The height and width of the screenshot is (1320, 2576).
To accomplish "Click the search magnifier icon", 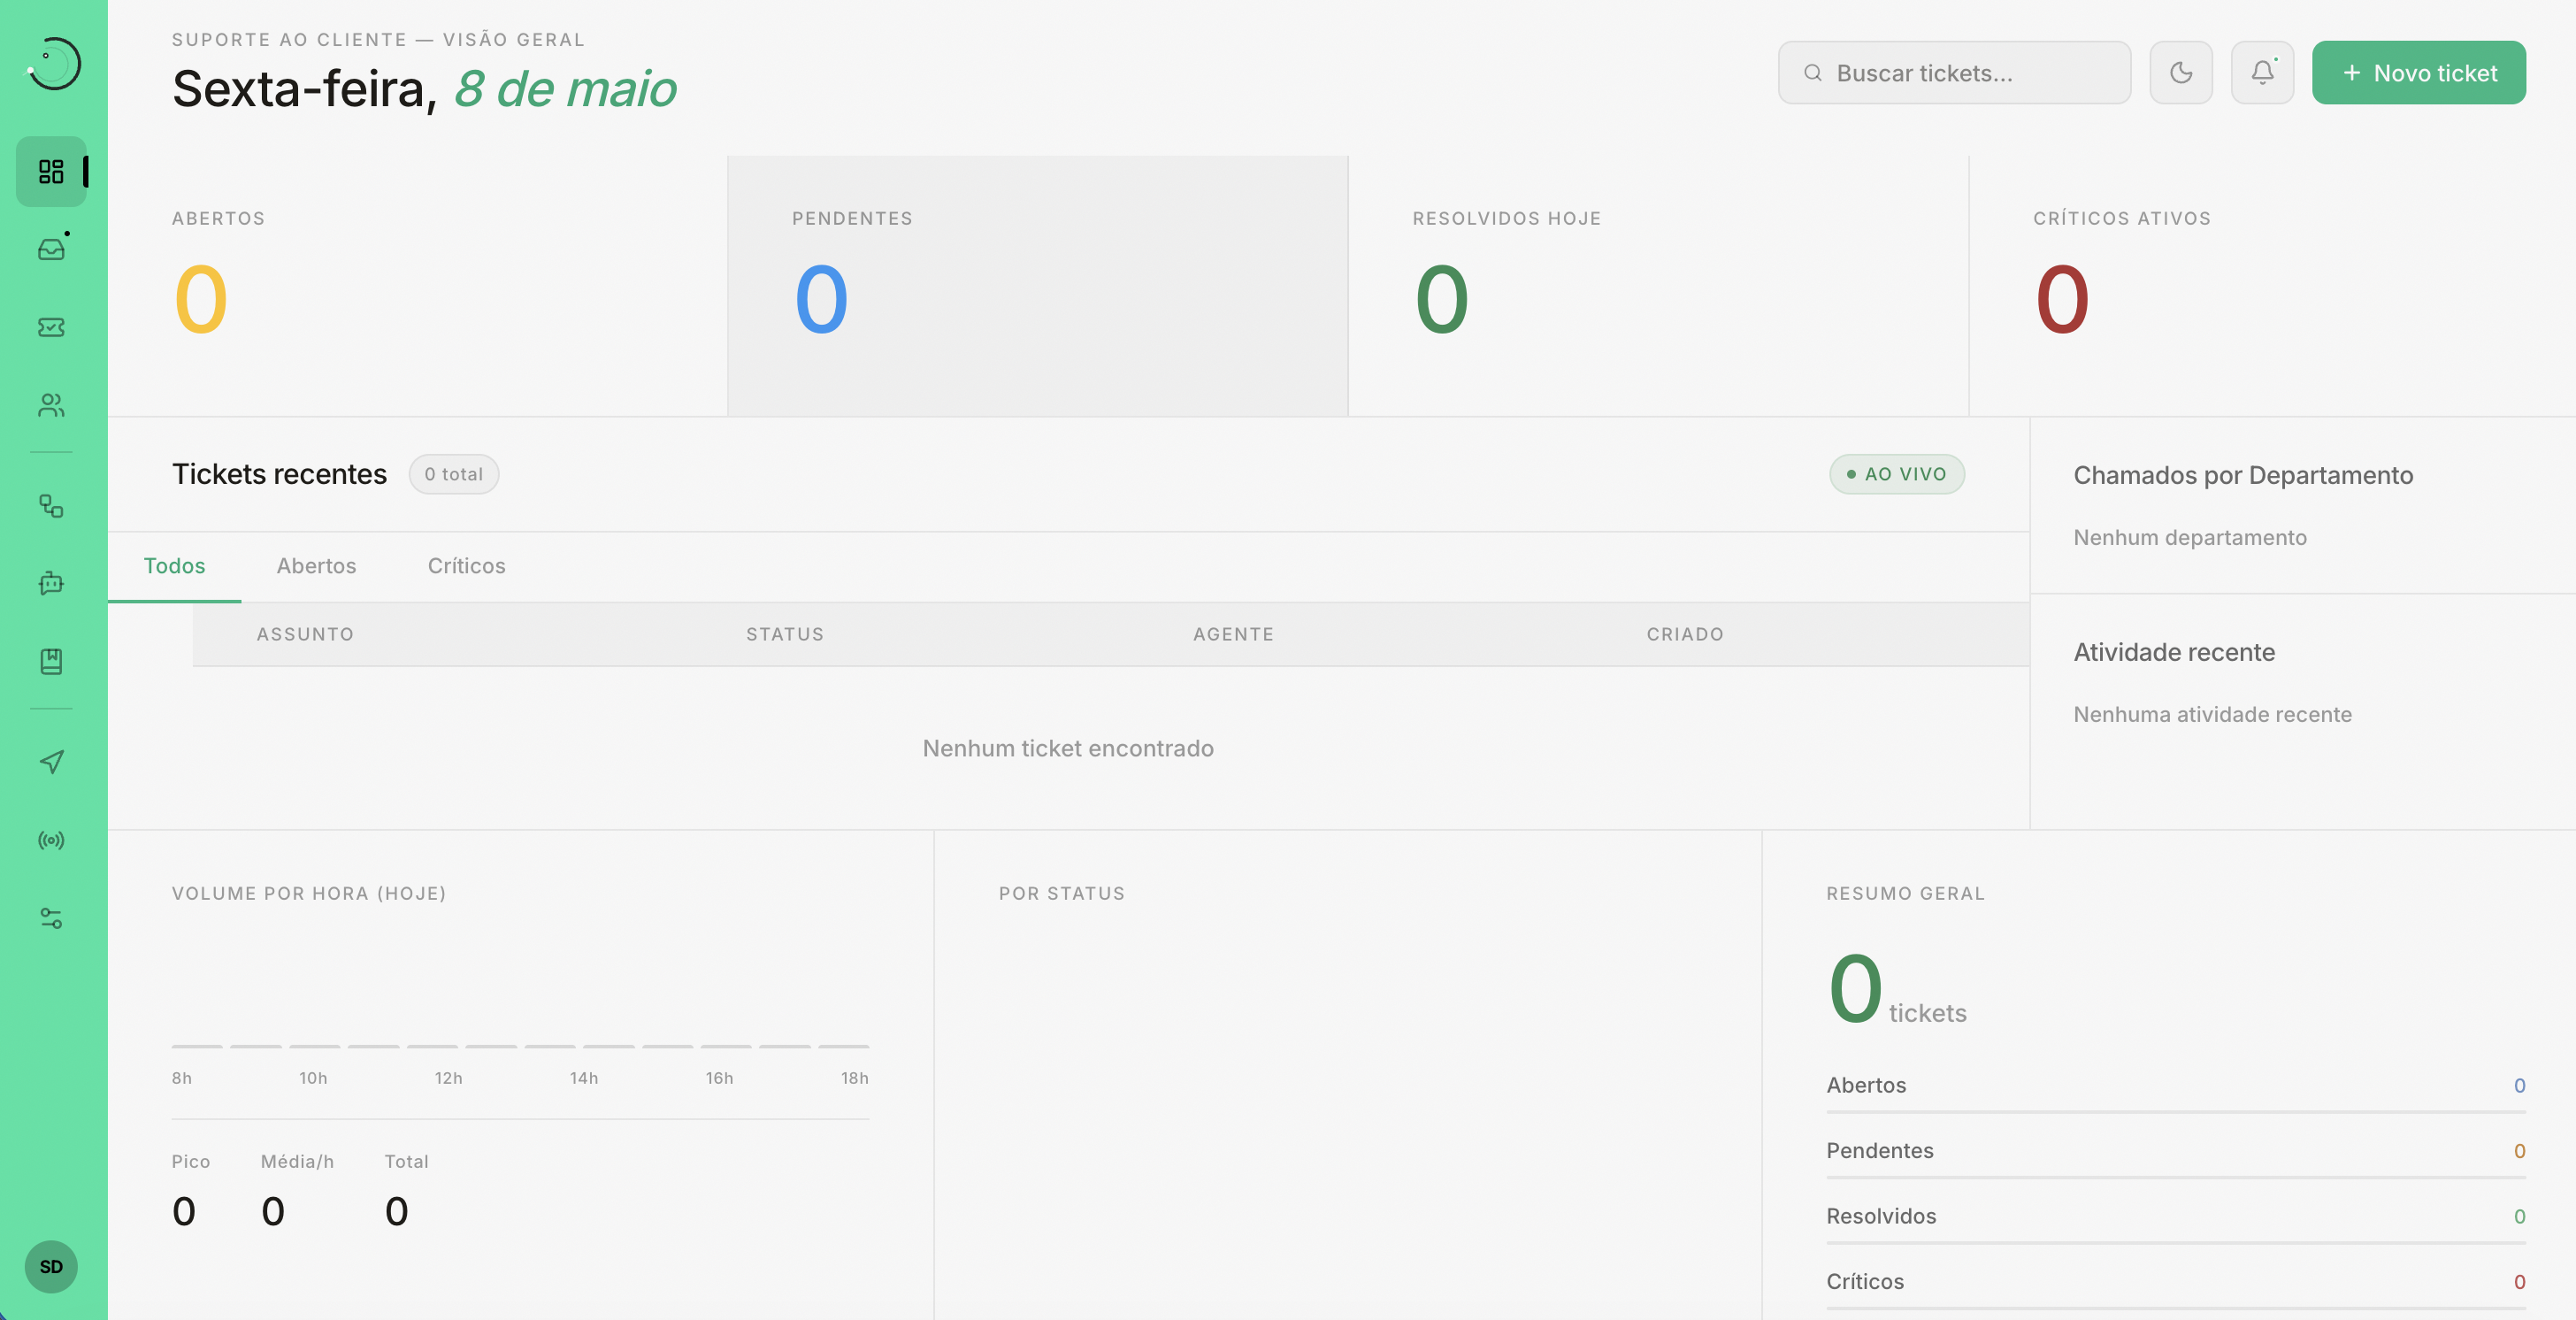I will pos(1812,73).
